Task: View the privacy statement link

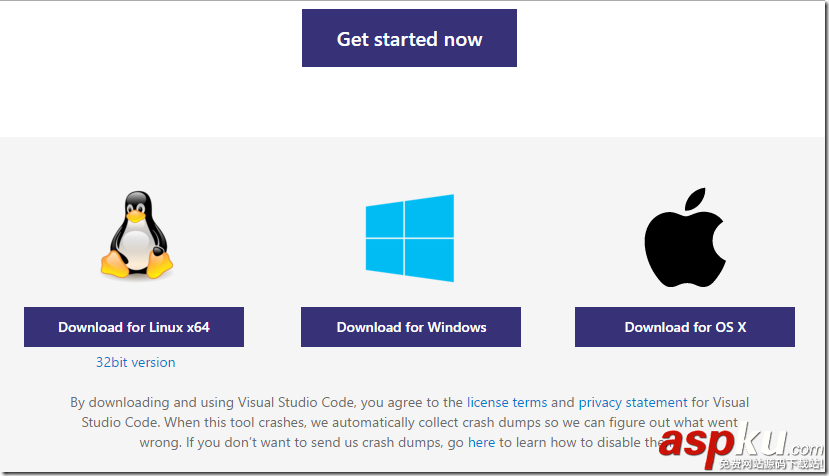Action: tap(633, 402)
